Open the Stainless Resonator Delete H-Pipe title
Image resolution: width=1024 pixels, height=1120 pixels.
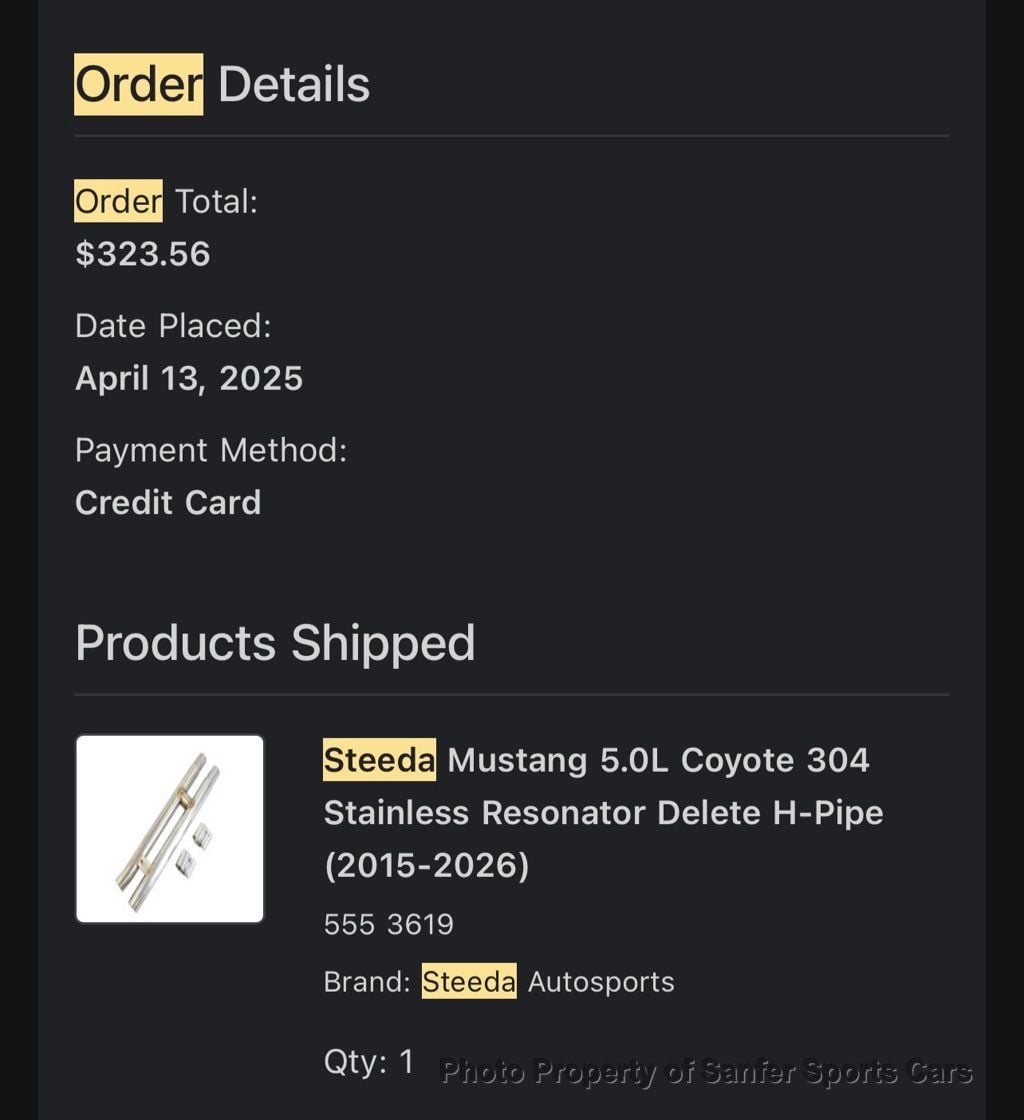pyautogui.click(x=603, y=812)
